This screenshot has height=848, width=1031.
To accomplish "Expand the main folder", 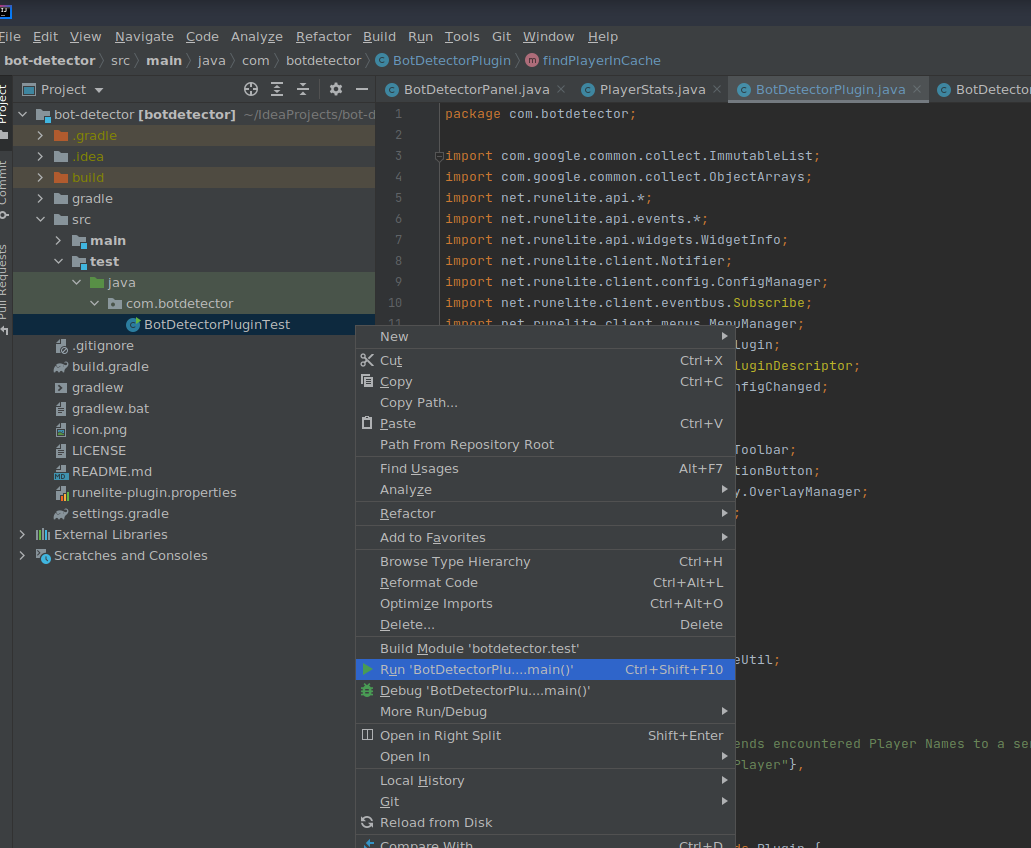I will 59,241.
